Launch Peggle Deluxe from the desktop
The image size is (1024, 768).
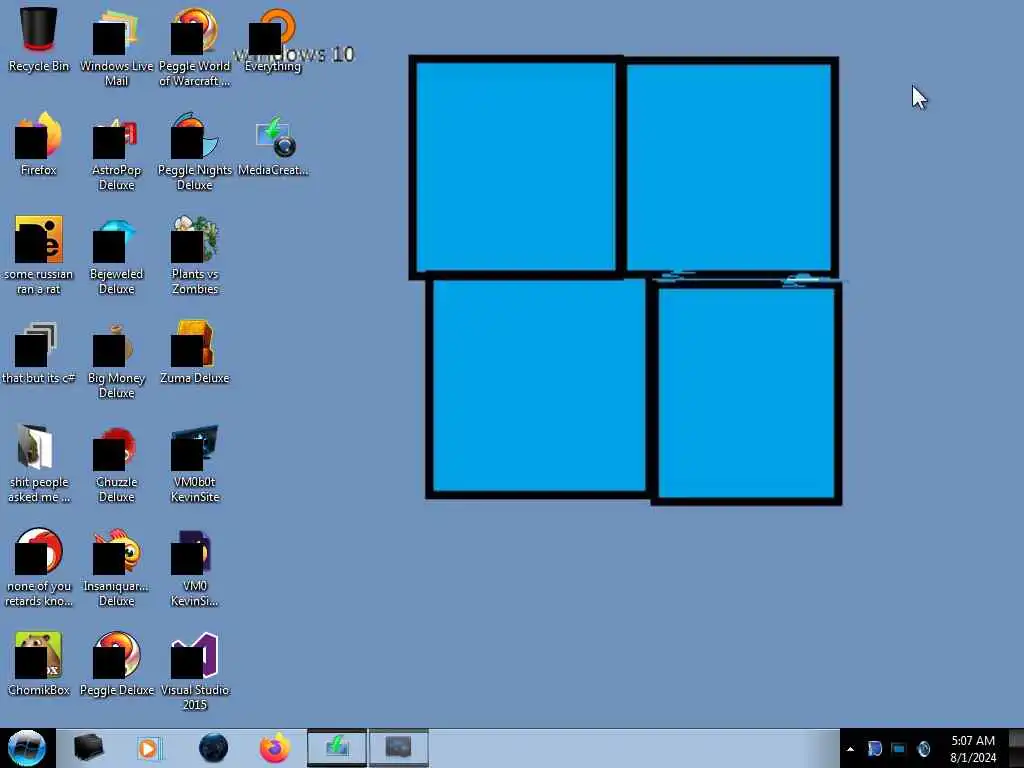coord(116,664)
